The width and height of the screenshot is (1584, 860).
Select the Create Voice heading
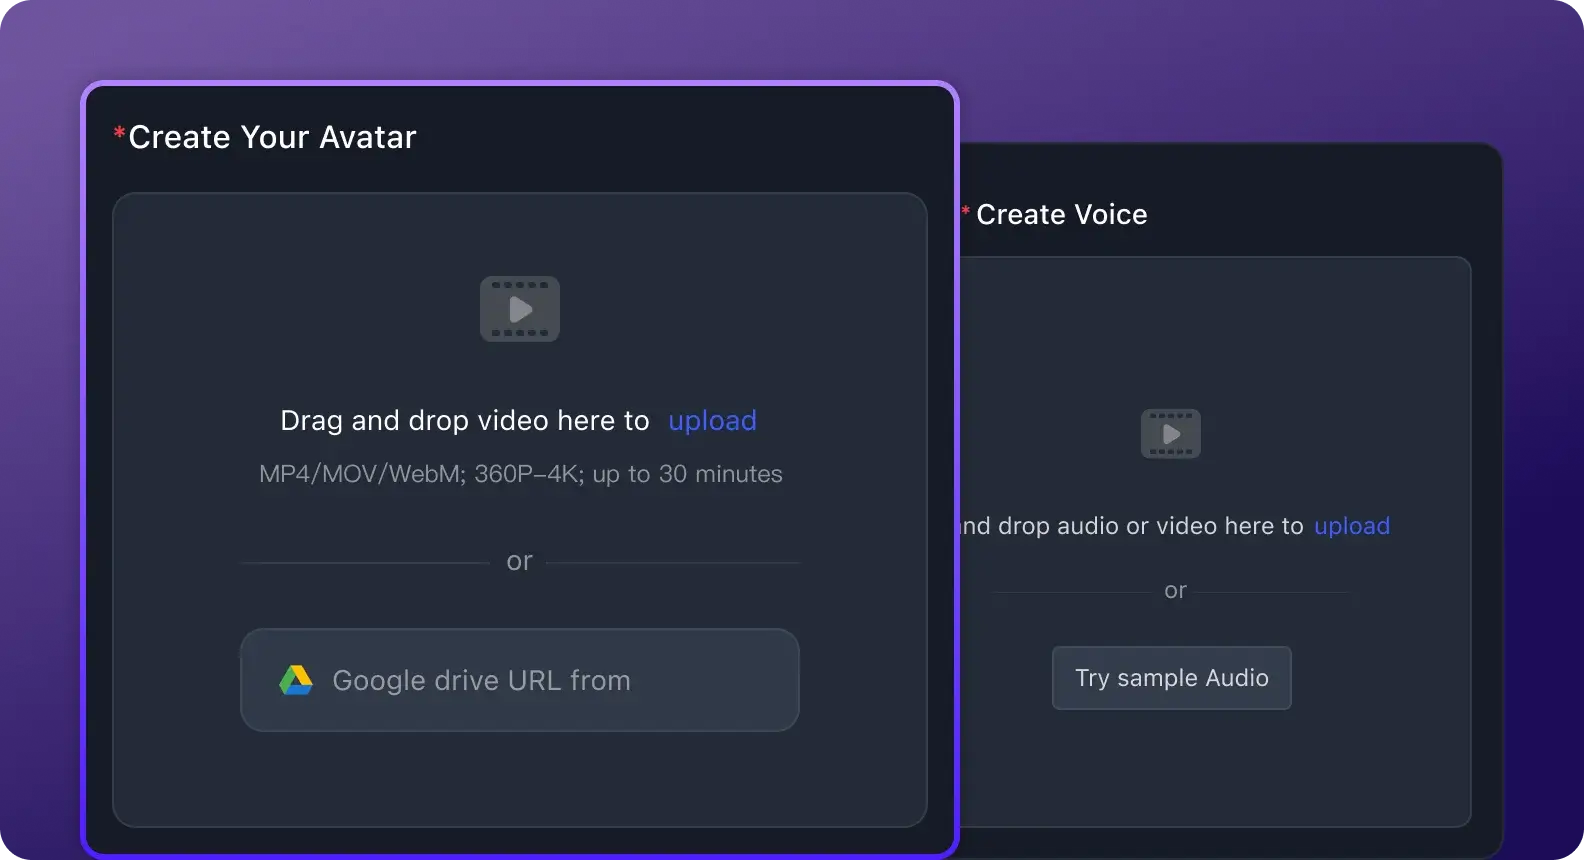coord(1061,214)
